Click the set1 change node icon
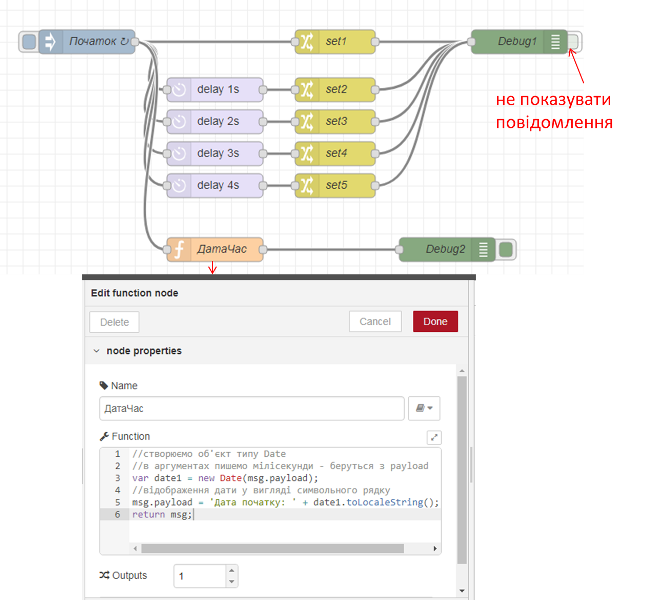 (x=307, y=42)
